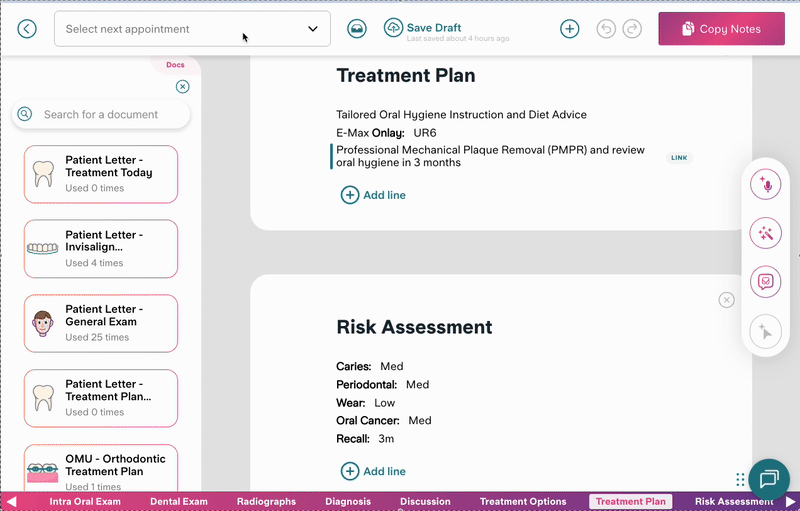This screenshot has width=800, height=511.
Task: Go to the Treatment Options tab
Action: 523,502
